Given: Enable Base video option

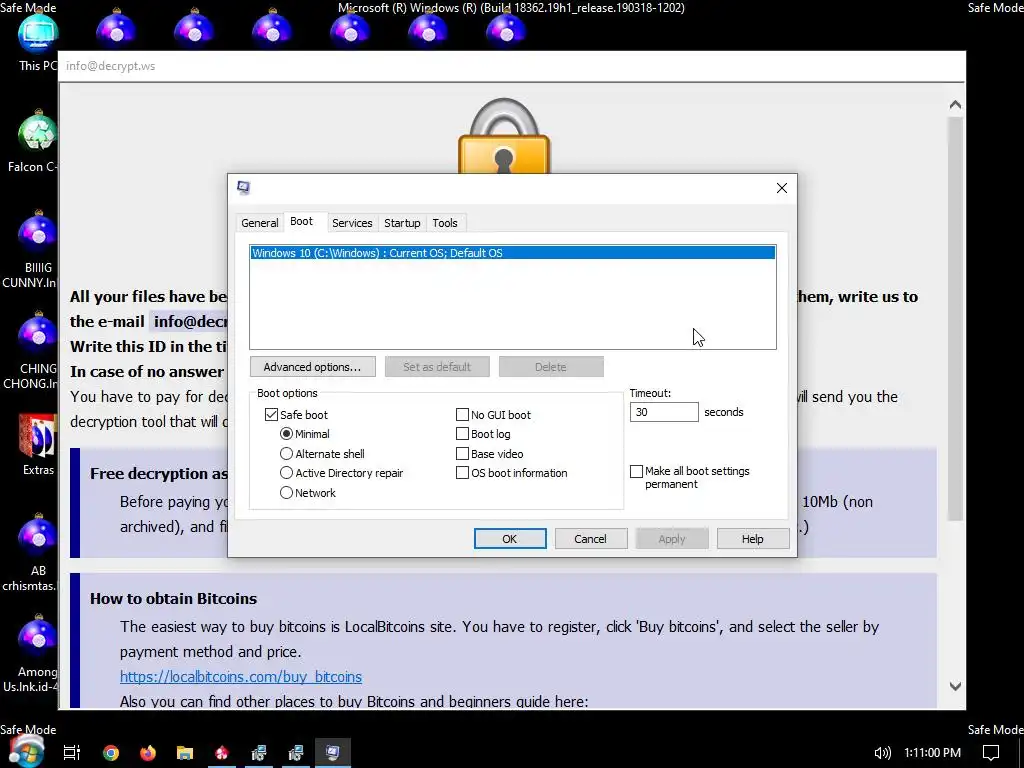Looking at the screenshot, I should pyautogui.click(x=462, y=453).
